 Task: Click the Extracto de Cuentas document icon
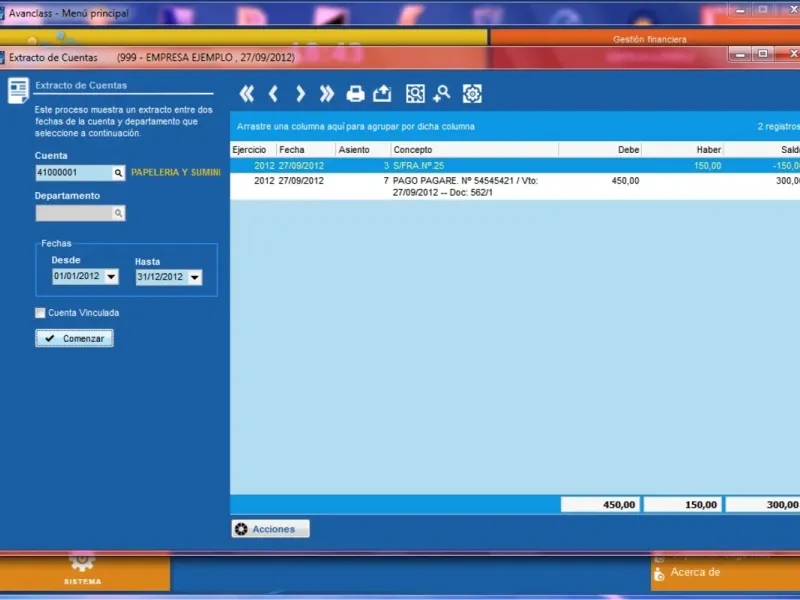(18, 91)
